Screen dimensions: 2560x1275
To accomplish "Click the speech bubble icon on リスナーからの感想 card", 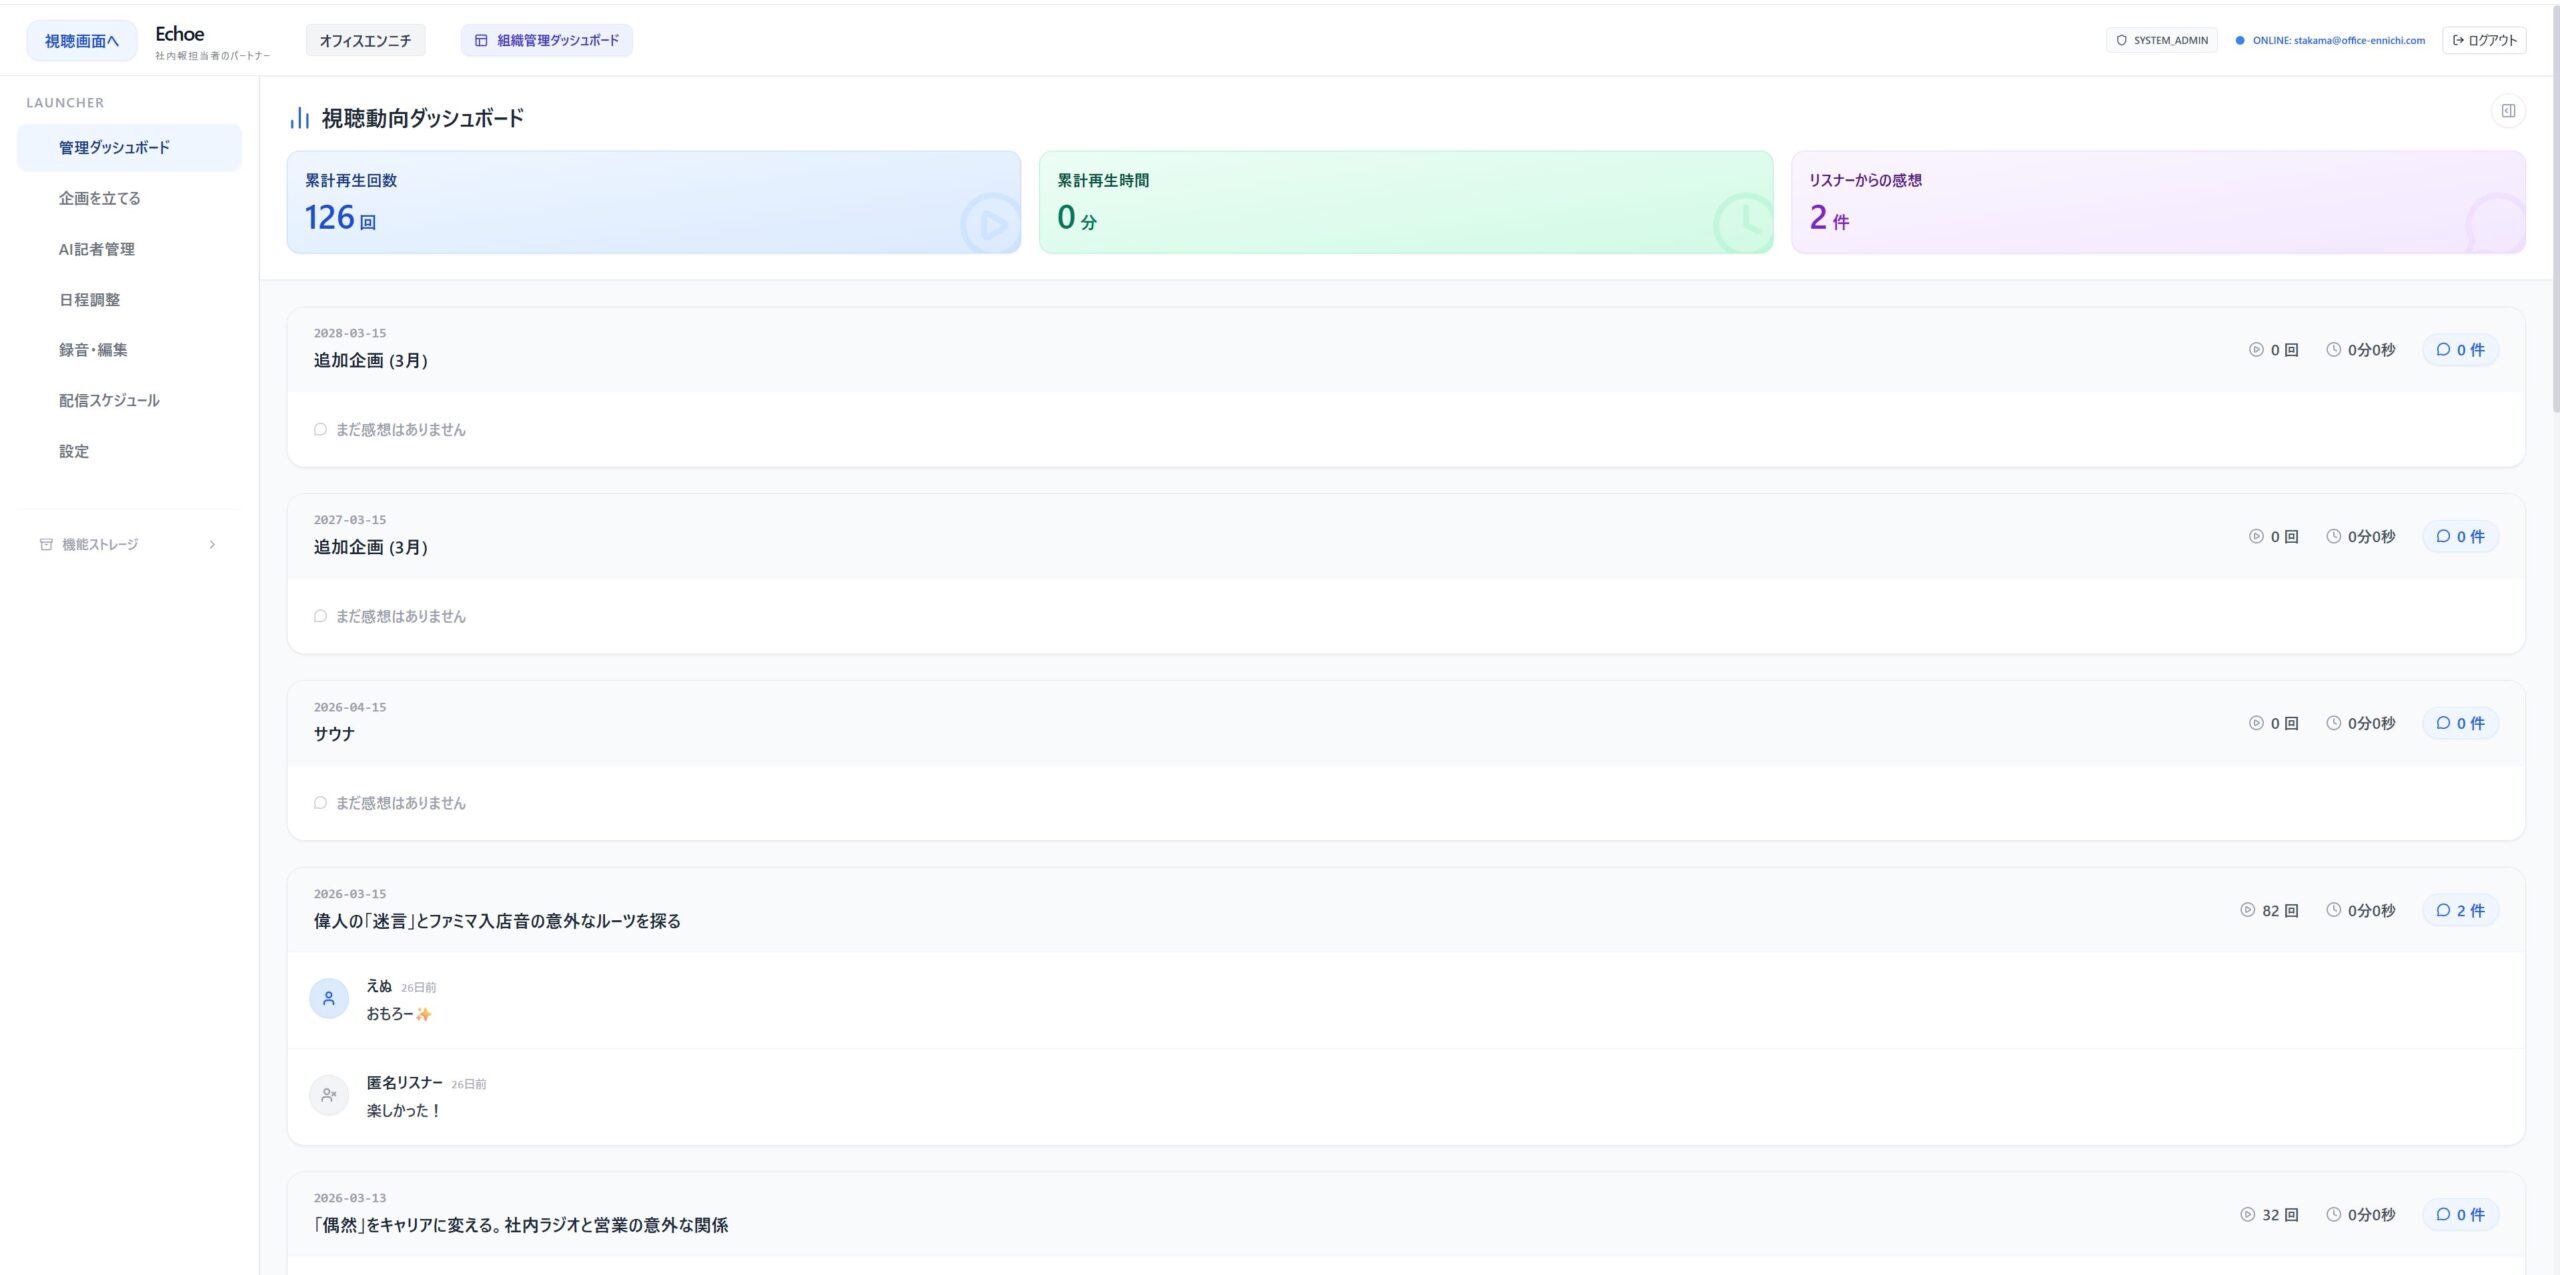I will (2495, 225).
